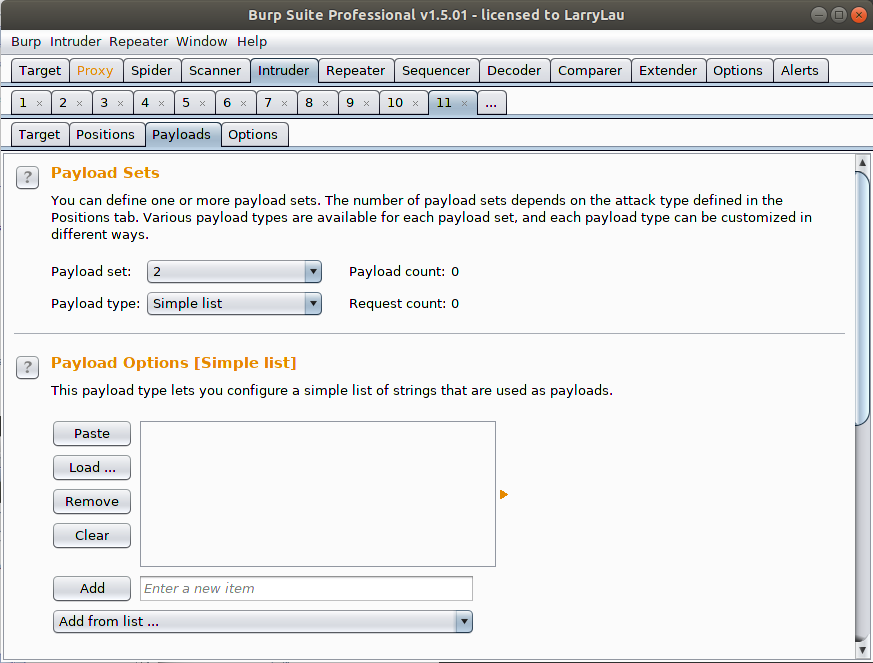Close Intruder attack tab 4
This screenshot has width=873, height=663.
pyautogui.click(x=161, y=104)
